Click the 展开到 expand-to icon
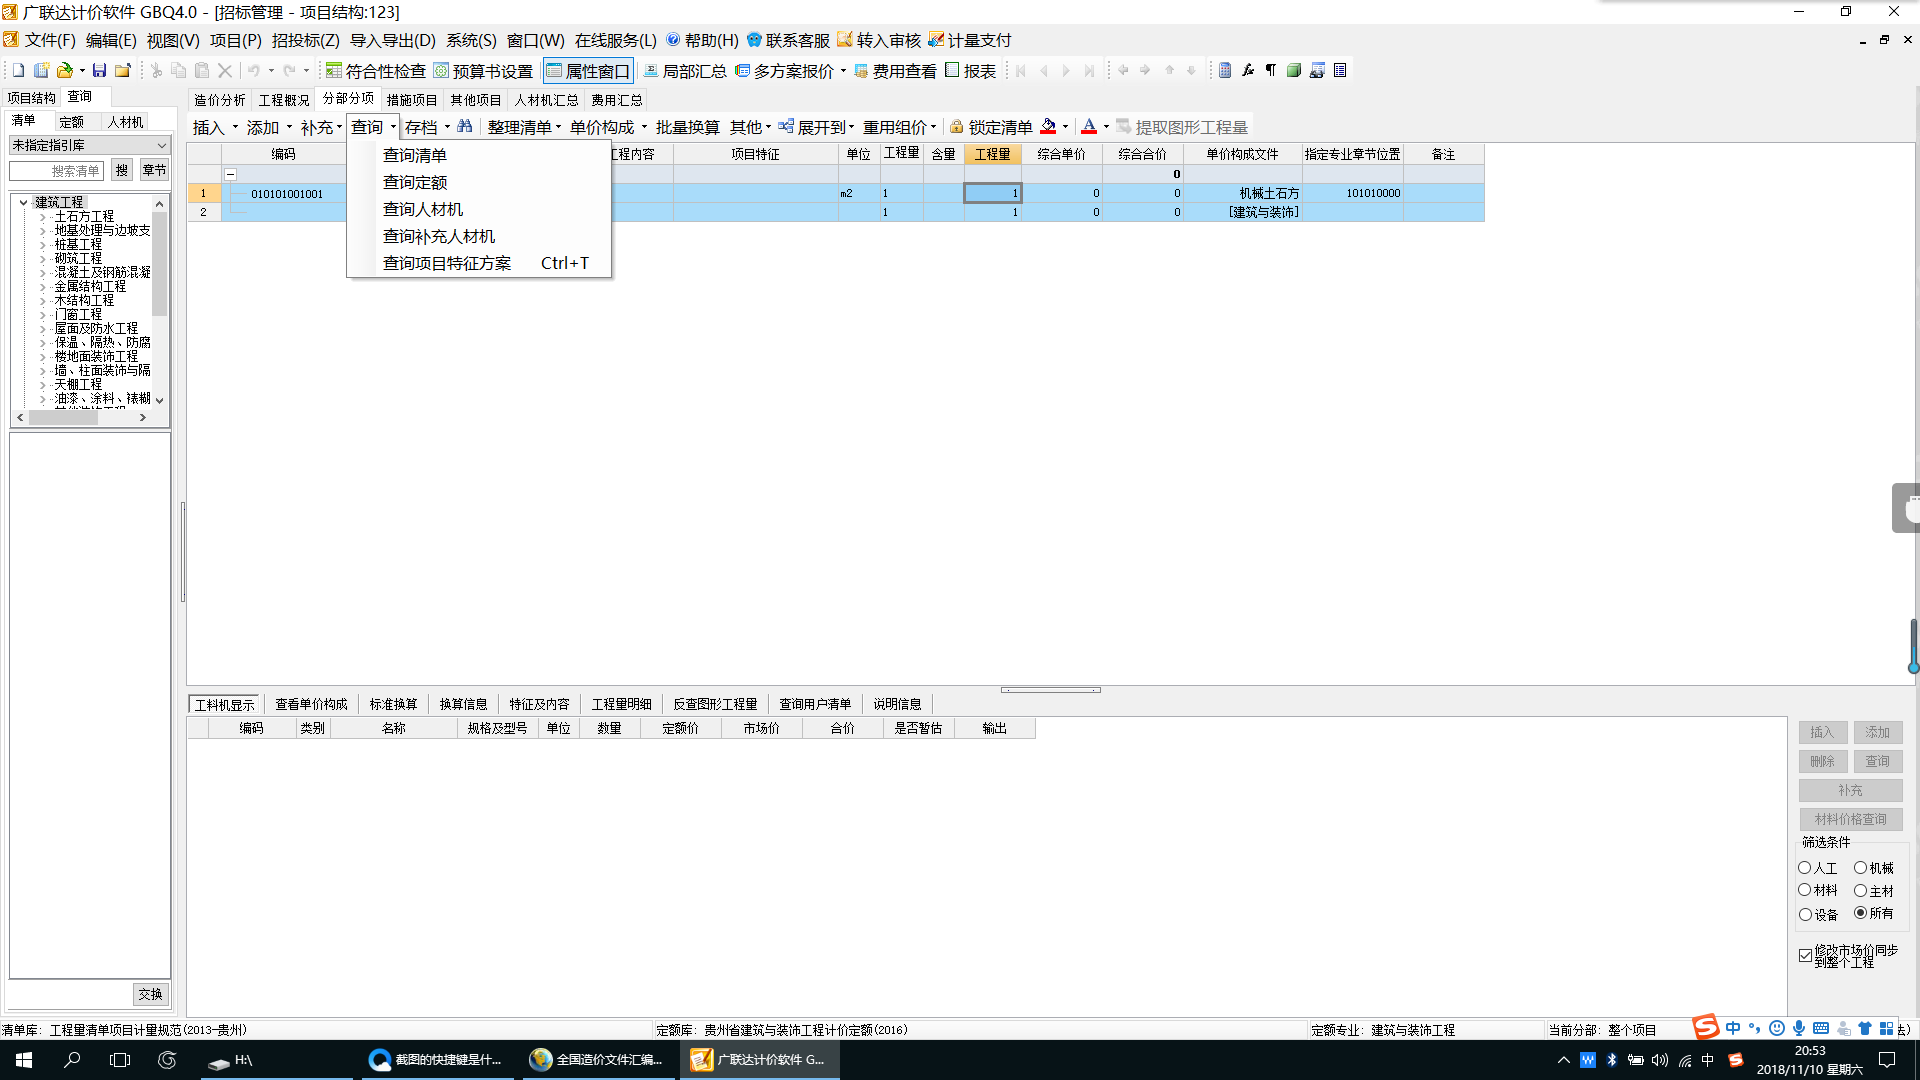Viewport: 1920px width, 1080px height. 786,126
